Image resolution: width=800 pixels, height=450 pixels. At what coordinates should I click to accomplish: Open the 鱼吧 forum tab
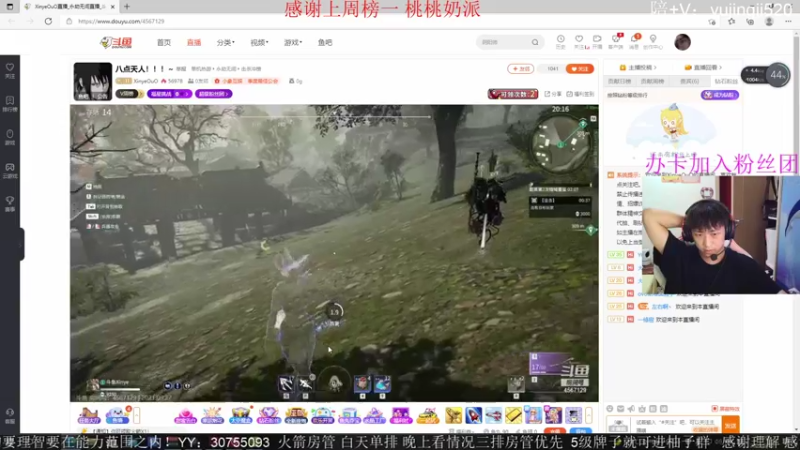[325, 42]
